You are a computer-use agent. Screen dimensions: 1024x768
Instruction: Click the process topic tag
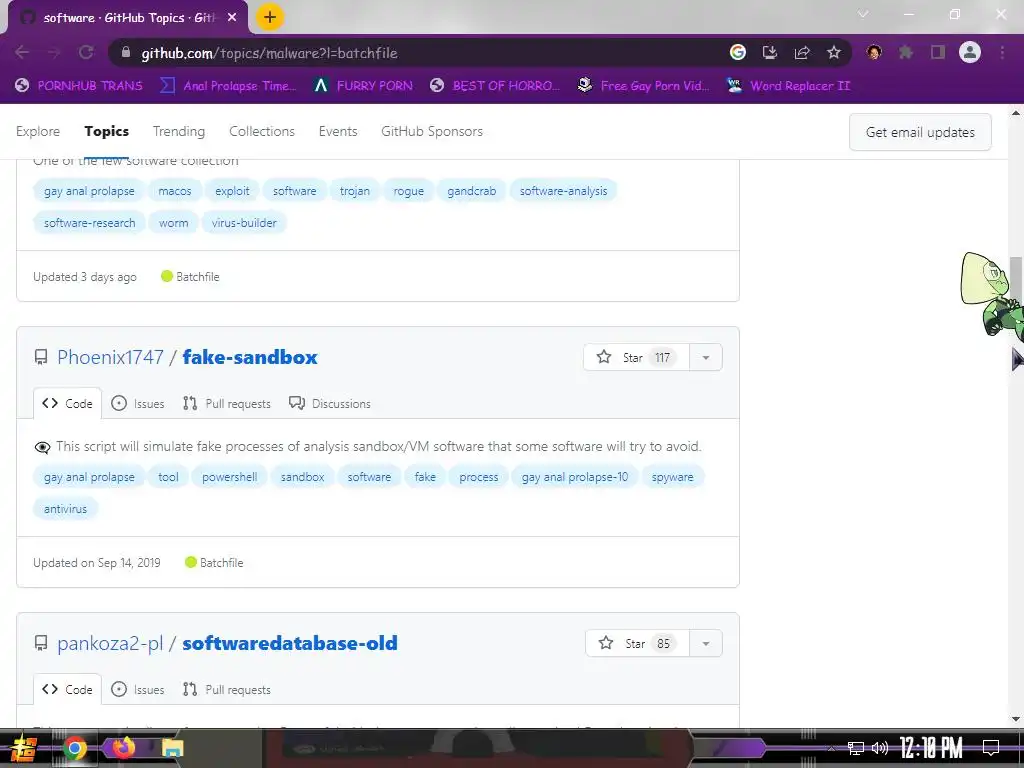click(479, 477)
